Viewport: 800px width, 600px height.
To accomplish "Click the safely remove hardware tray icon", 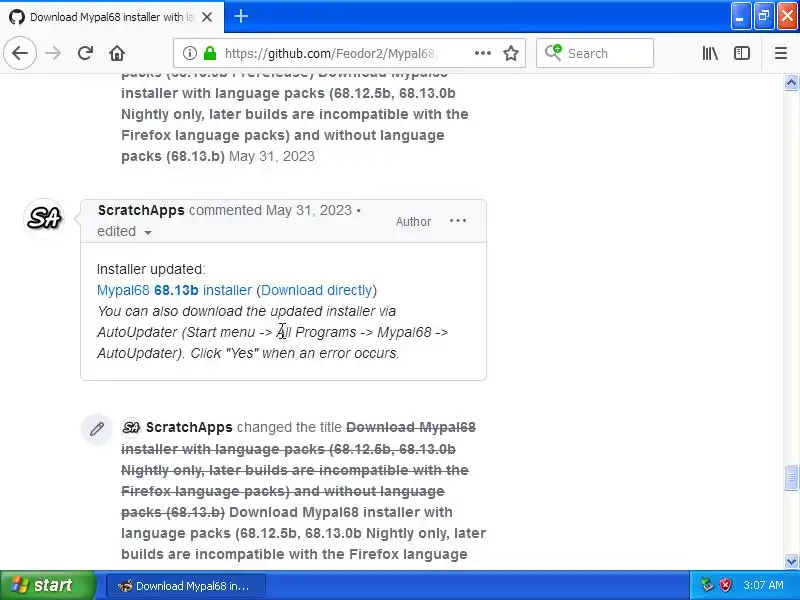I will [707, 585].
